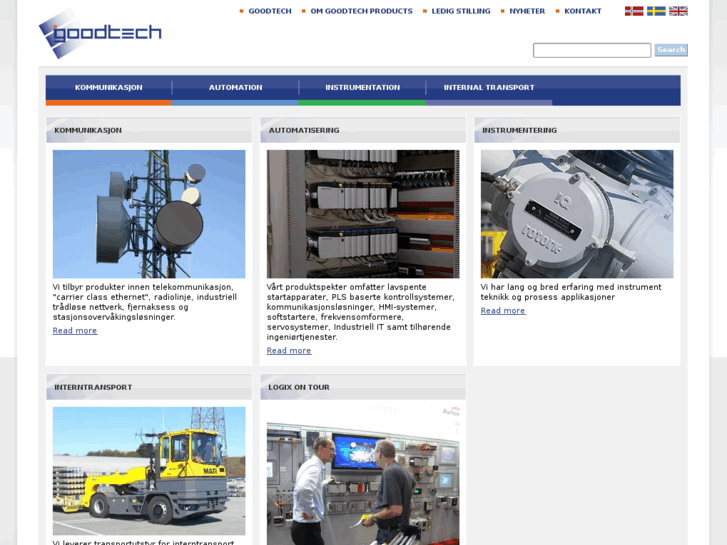Follow Read more under Automatisering
This screenshot has width=727, height=545.
point(289,351)
